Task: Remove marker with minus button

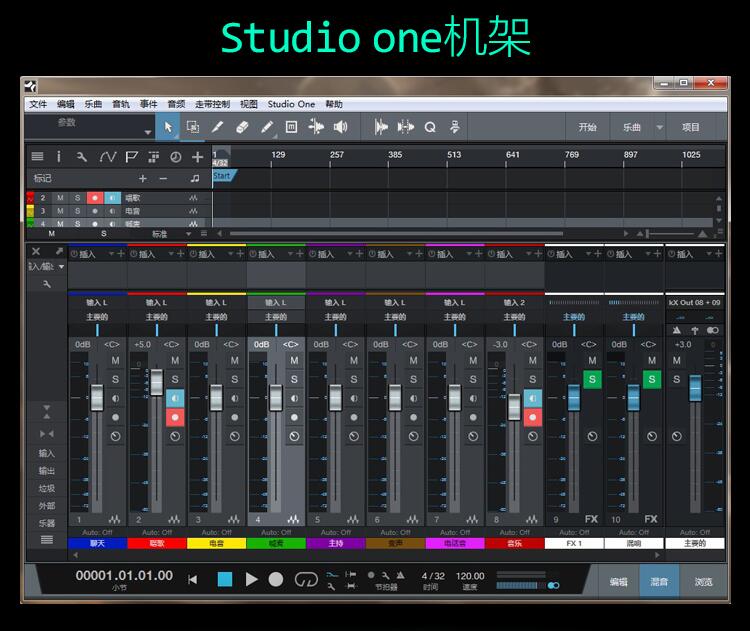Action: pos(163,178)
